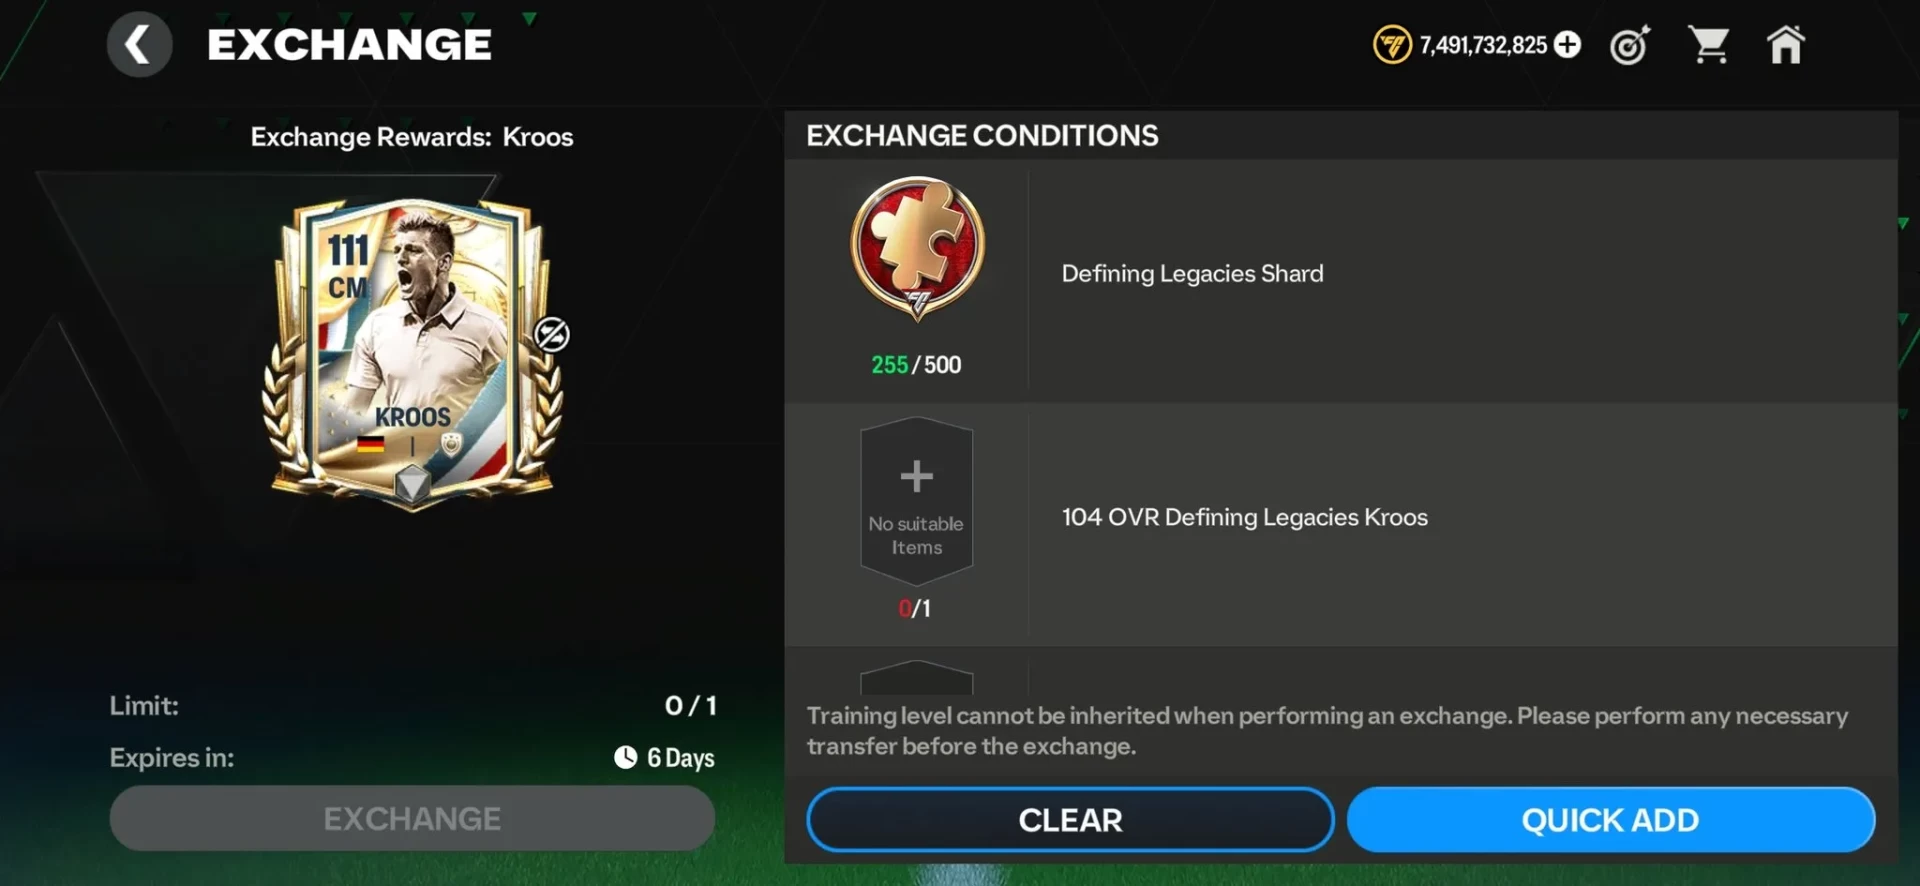Open the target objectives icon
This screenshot has height=886, width=1920.
(x=1630, y=45)
